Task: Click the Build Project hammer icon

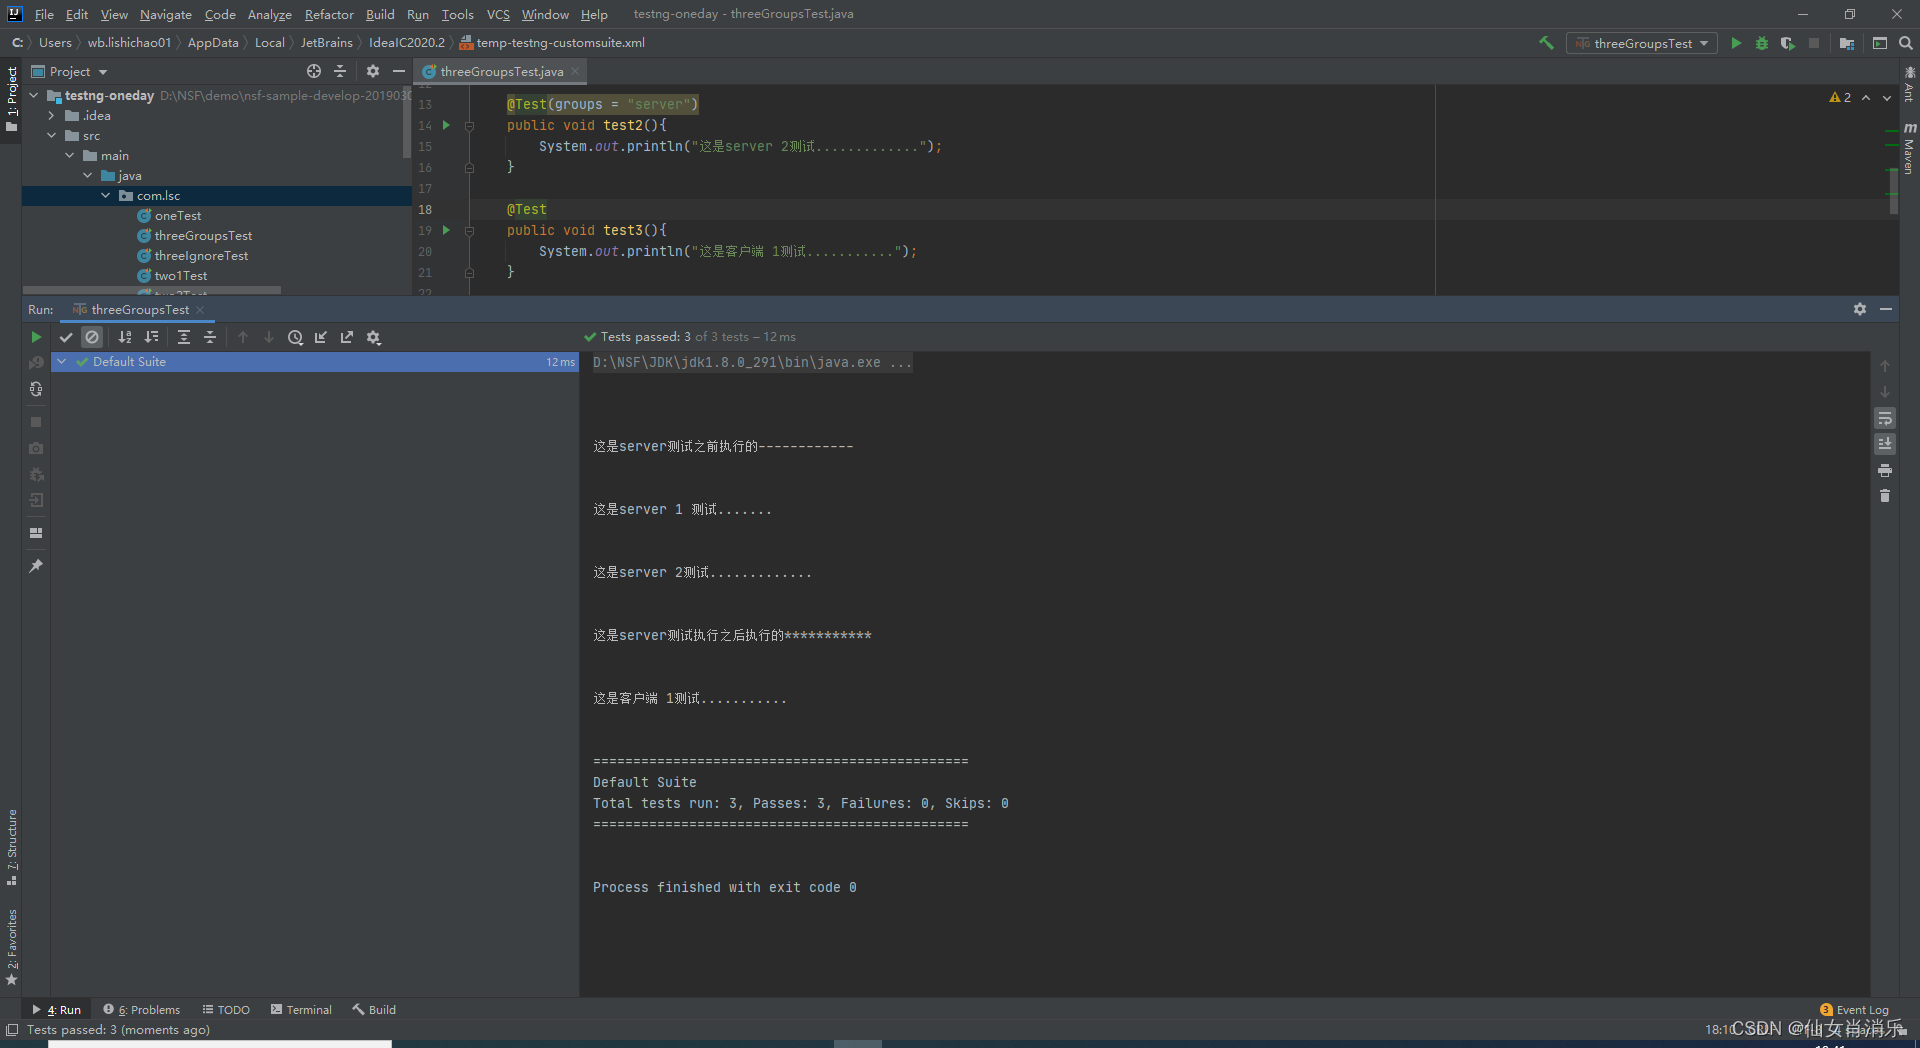Action: coord(1546,43)
